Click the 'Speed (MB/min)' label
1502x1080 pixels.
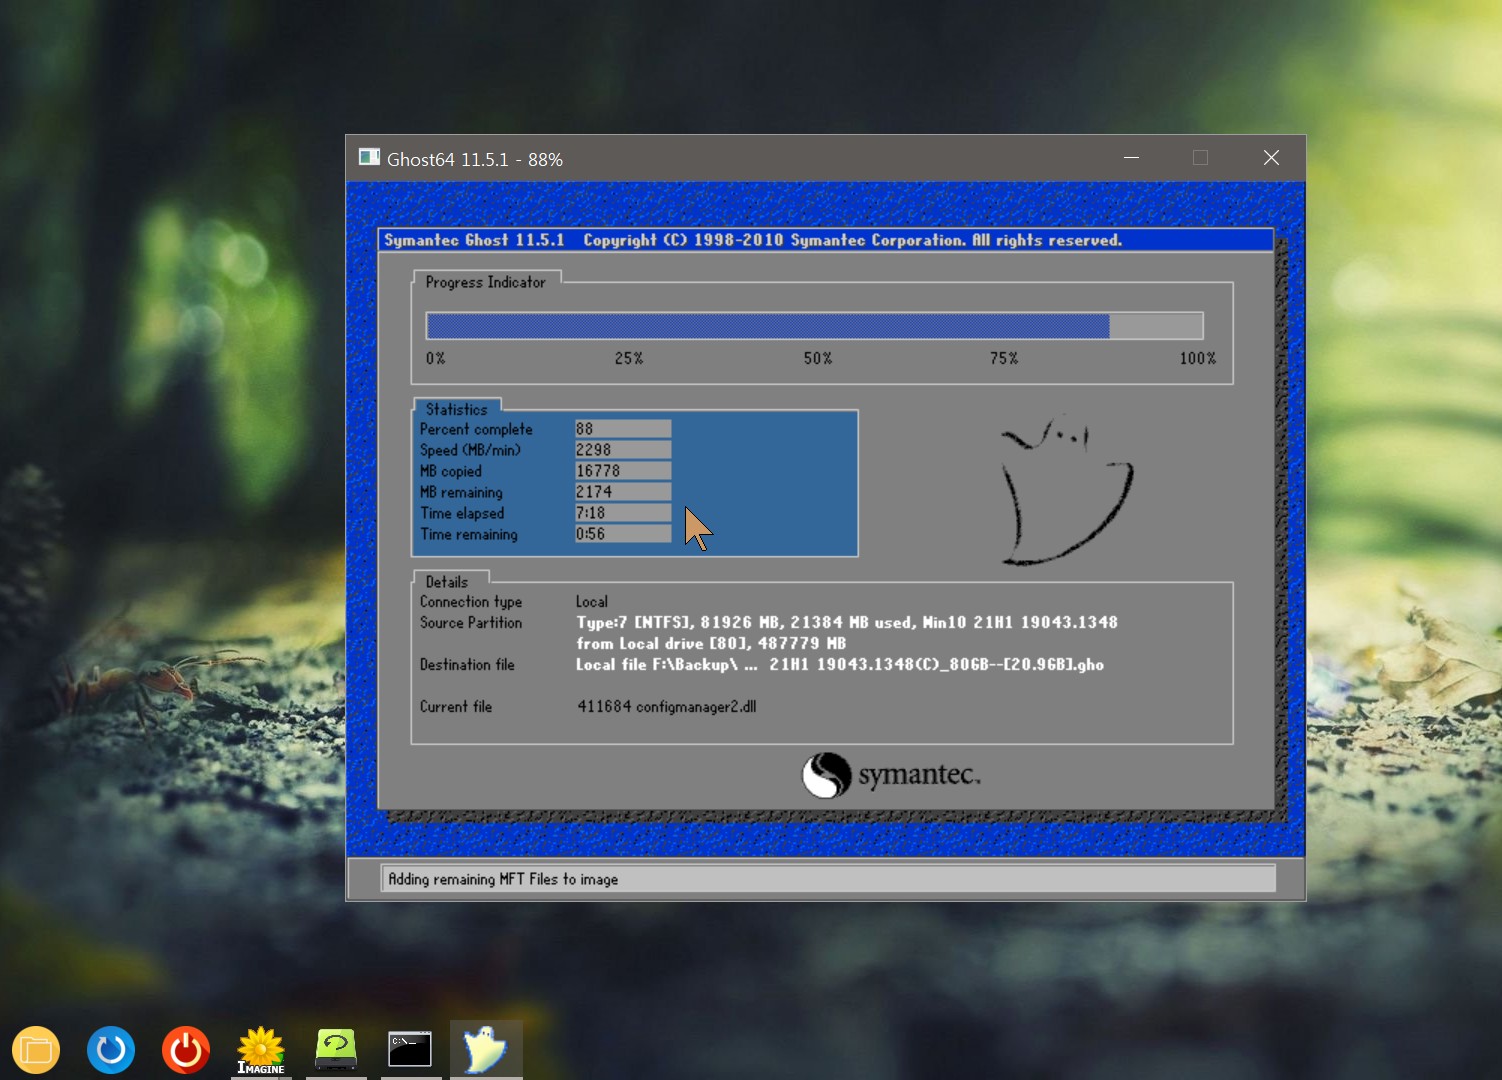470,450
